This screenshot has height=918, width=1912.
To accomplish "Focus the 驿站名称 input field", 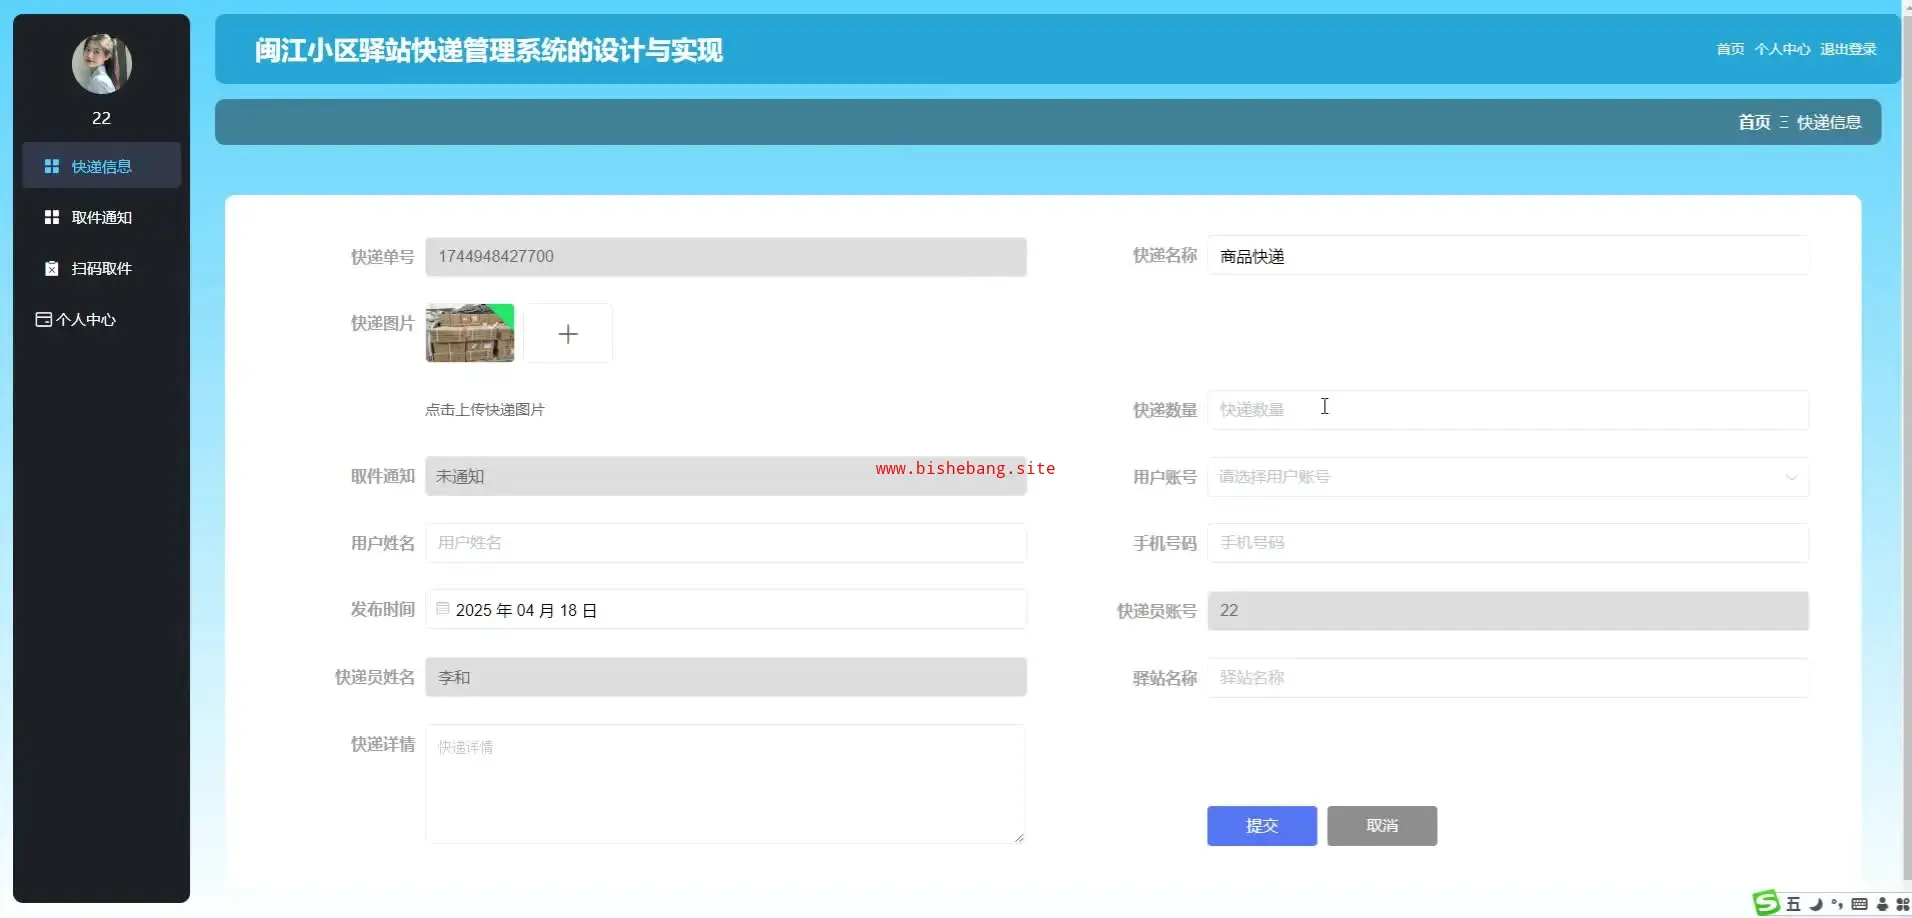I will click(x=1508, y=678).
